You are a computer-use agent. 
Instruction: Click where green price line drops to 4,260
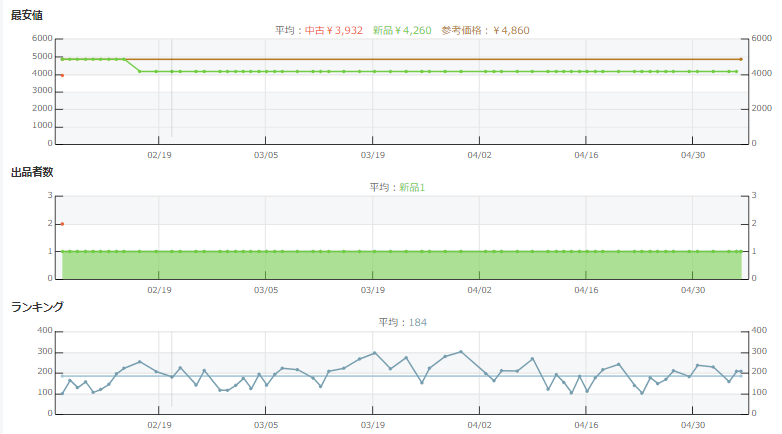coord(140,72)
